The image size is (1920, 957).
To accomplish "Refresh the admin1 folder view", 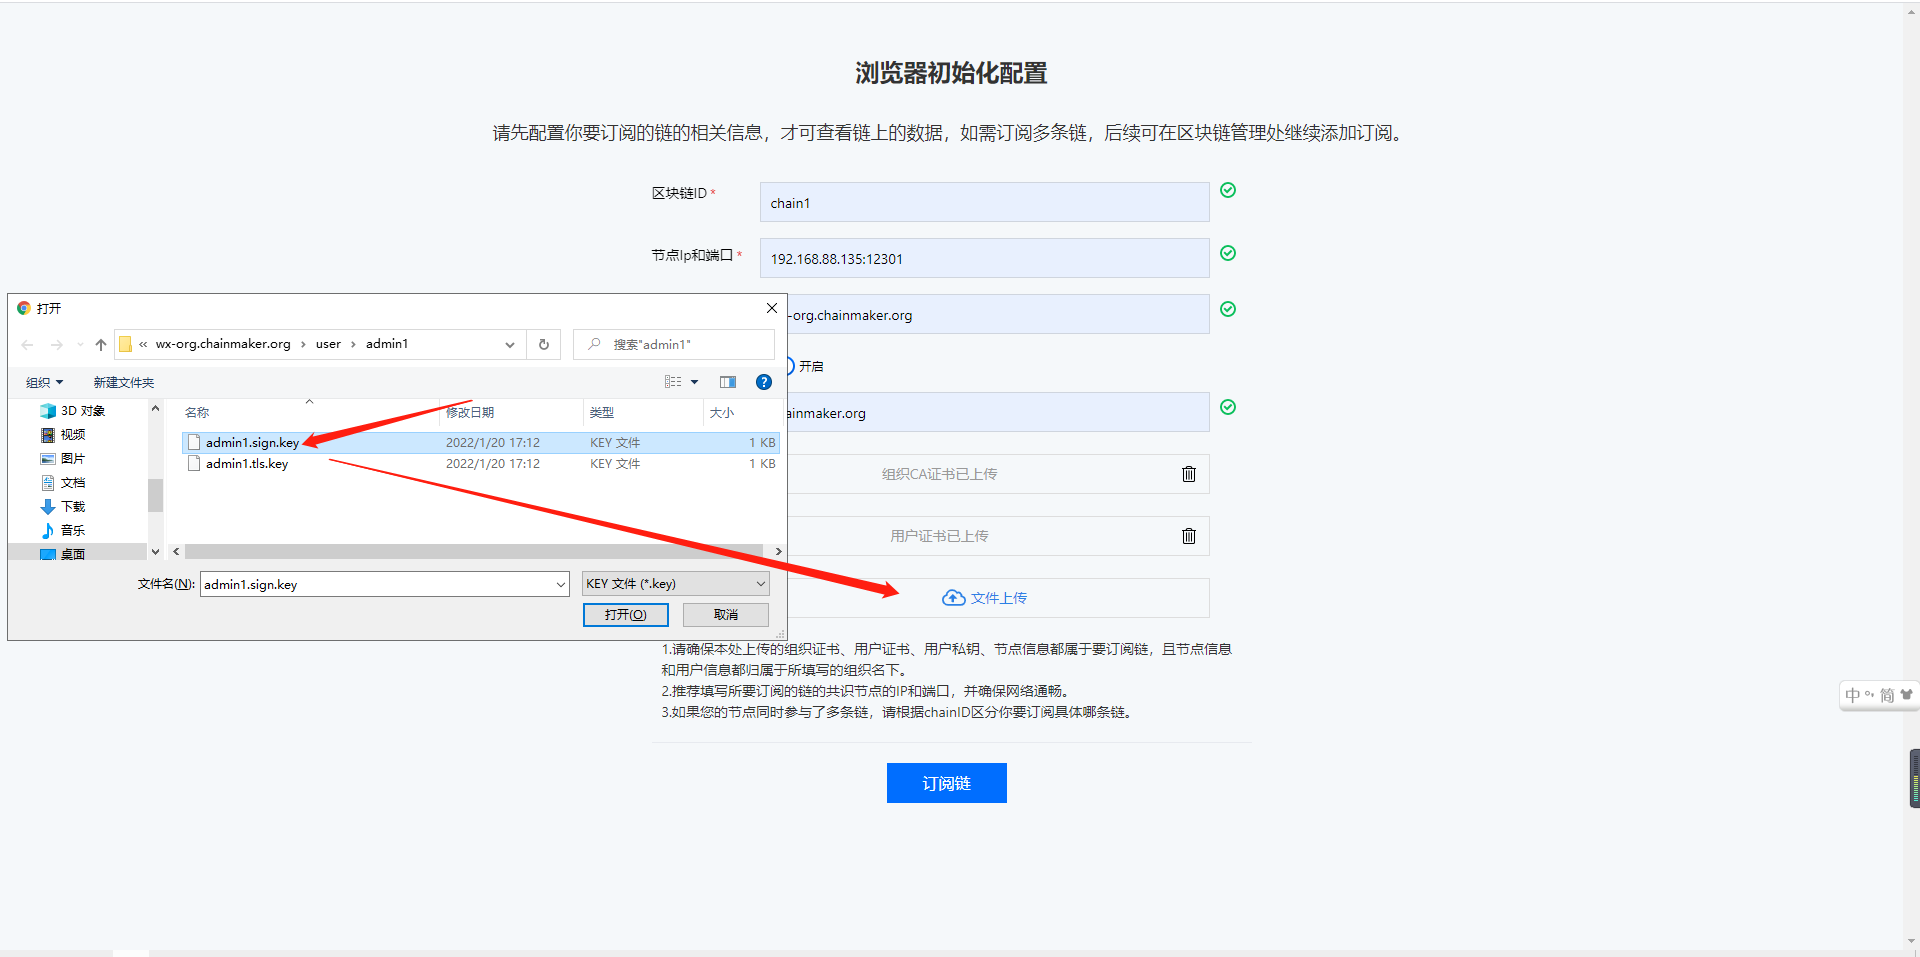I will pos(544,344).
